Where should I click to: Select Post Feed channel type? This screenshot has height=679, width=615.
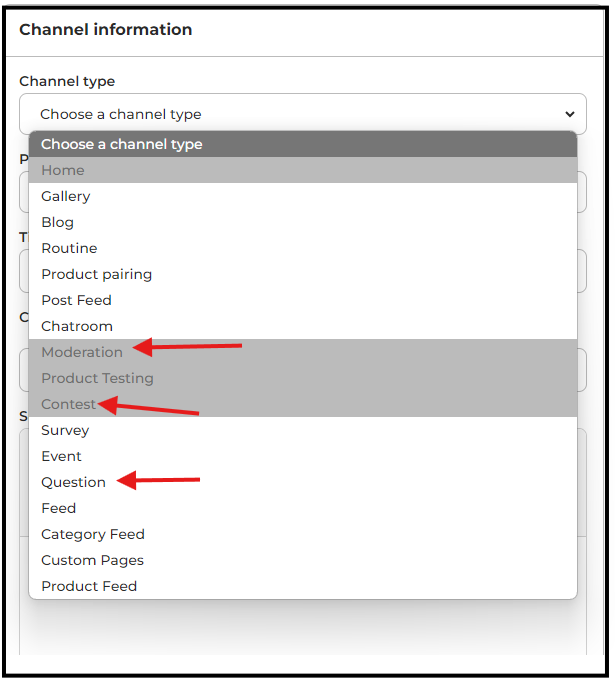click(76, 300)
